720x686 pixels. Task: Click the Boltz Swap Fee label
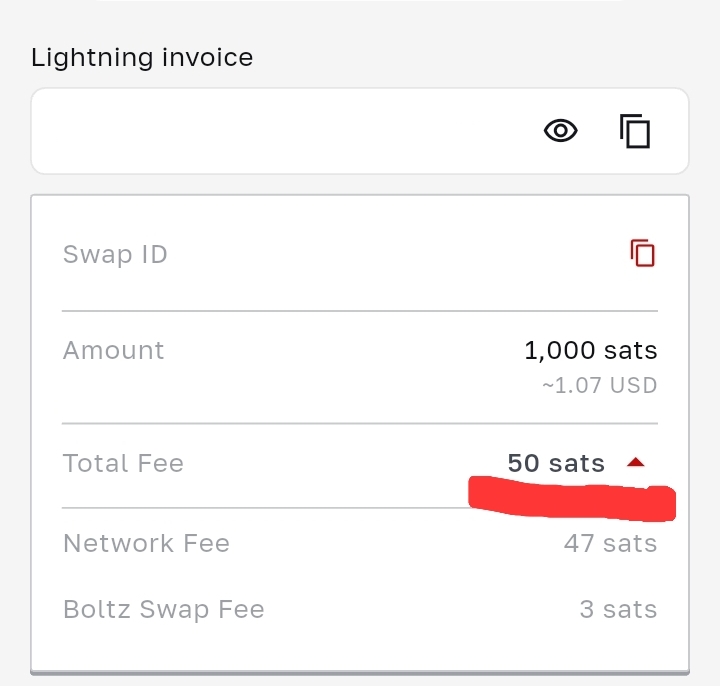click(164, 609)
